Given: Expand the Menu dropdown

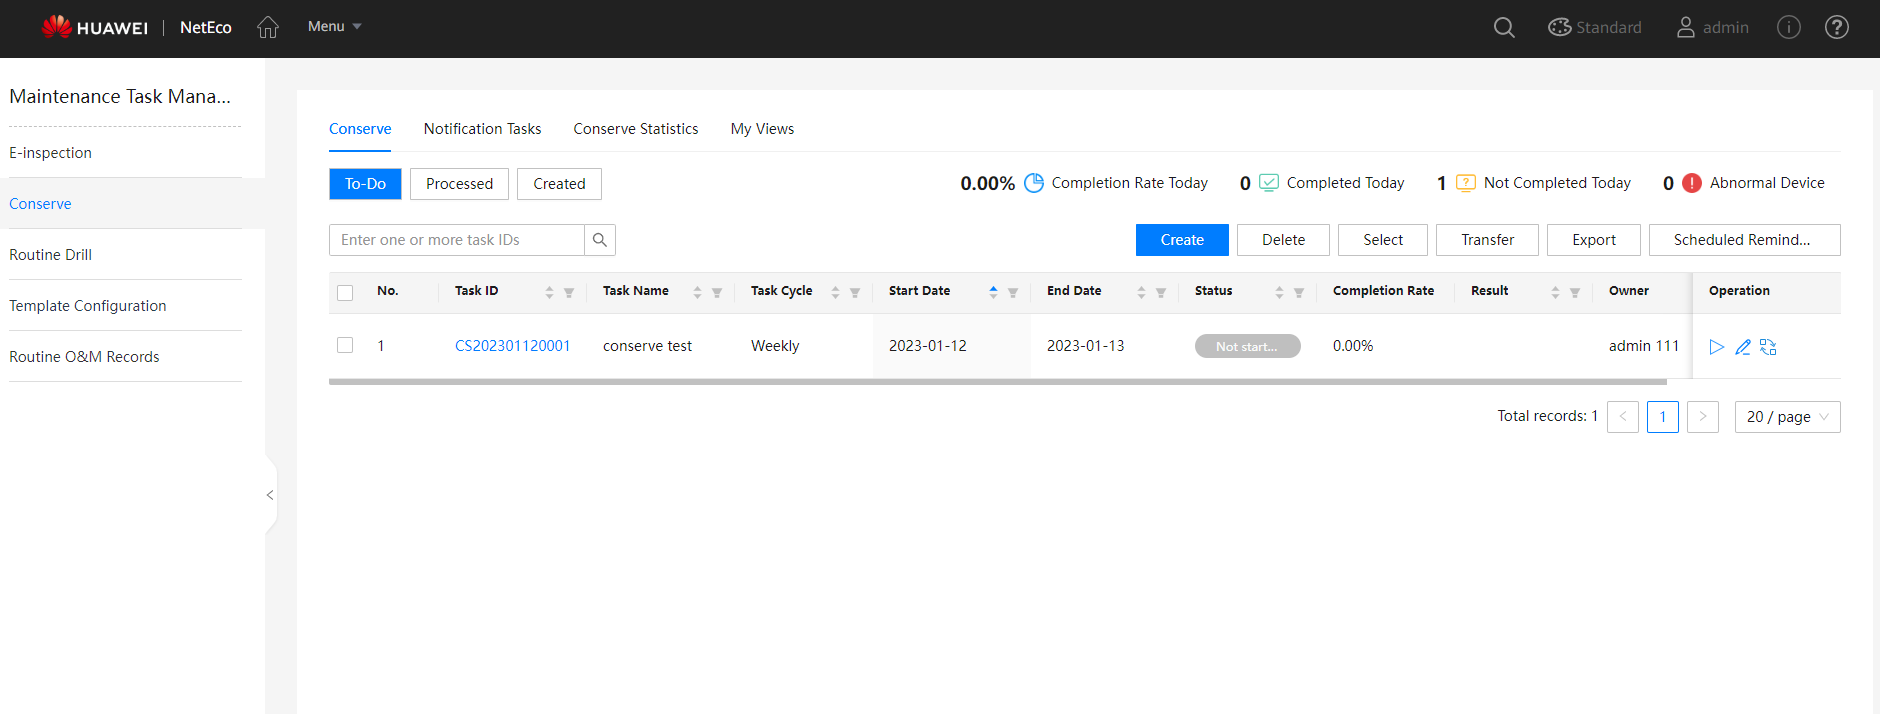Looking at the screenshot, I should (334, 27).
